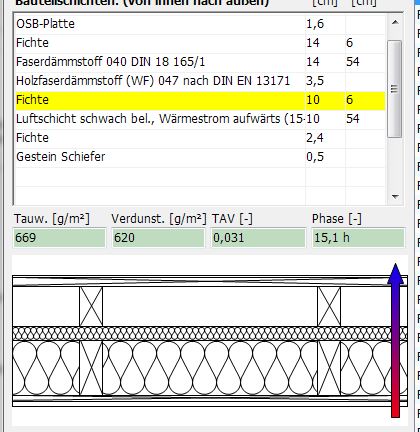Select the Gestein Schiefer layer row
This screenshot has height=432, width=420.
(x=200, y=157)
